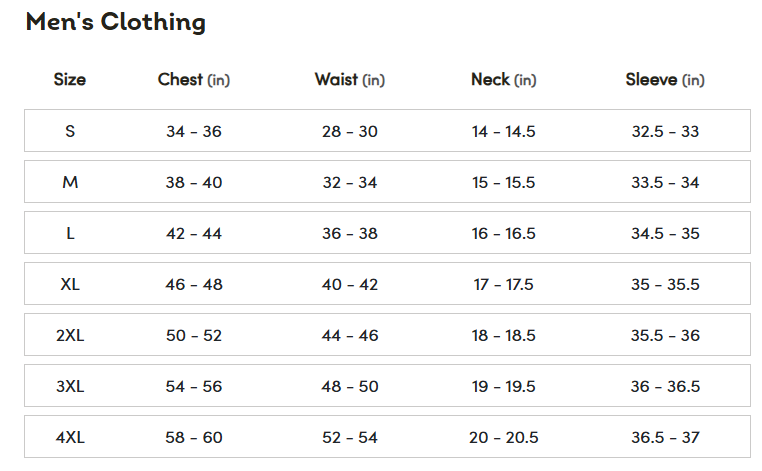762x471 pixels.
Task: Select the Neck (in) column header
Action: [x=504, y=80]
